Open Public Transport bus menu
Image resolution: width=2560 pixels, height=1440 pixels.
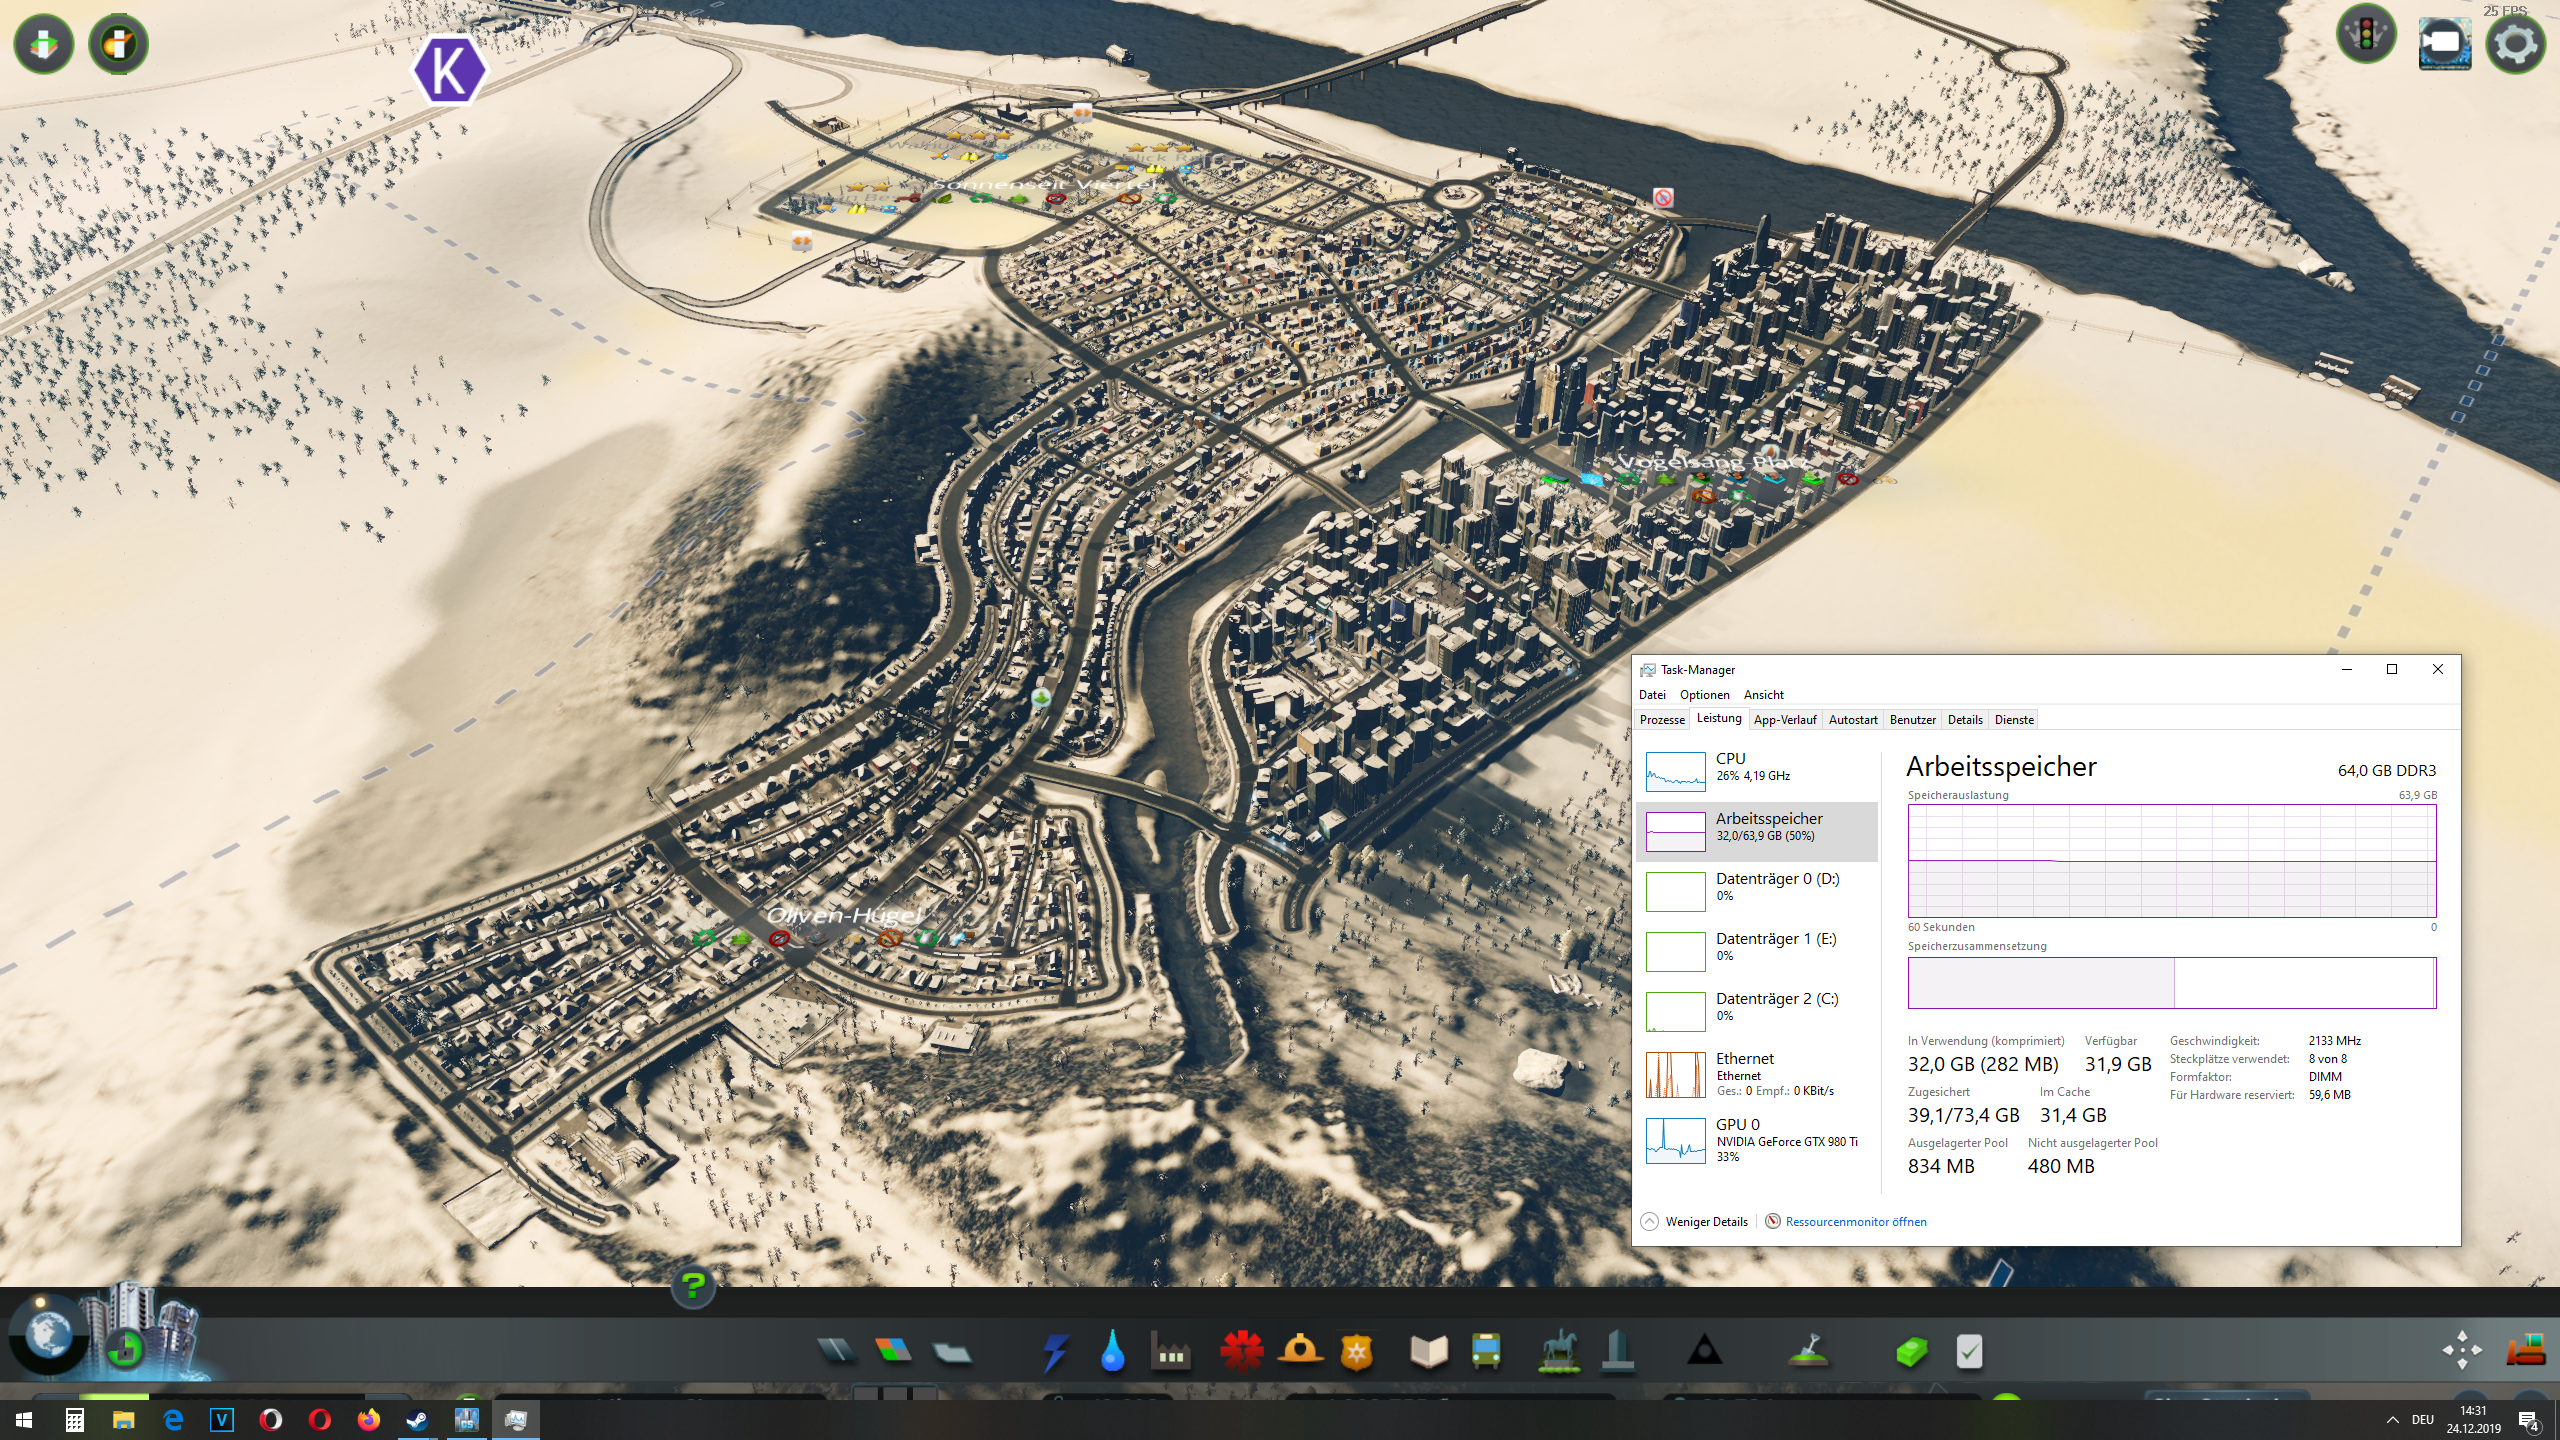click(x=1486, y=1352)
